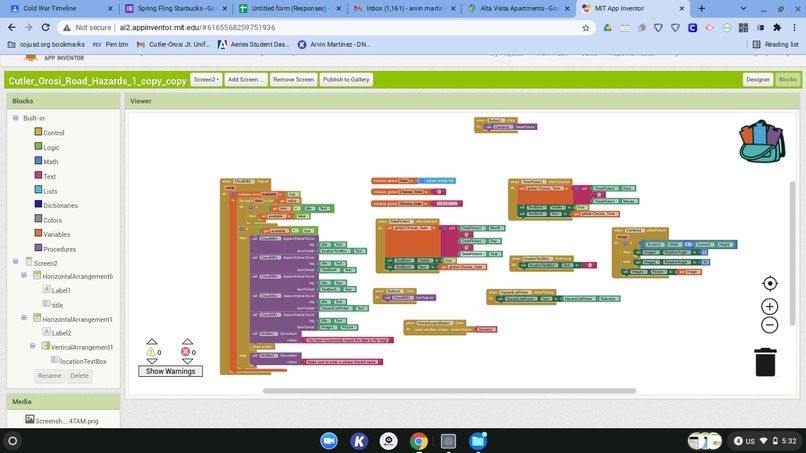Collapse the HorizontalArrangement6 node
This screenshot has width=806, height=453.
pos(24,276)
